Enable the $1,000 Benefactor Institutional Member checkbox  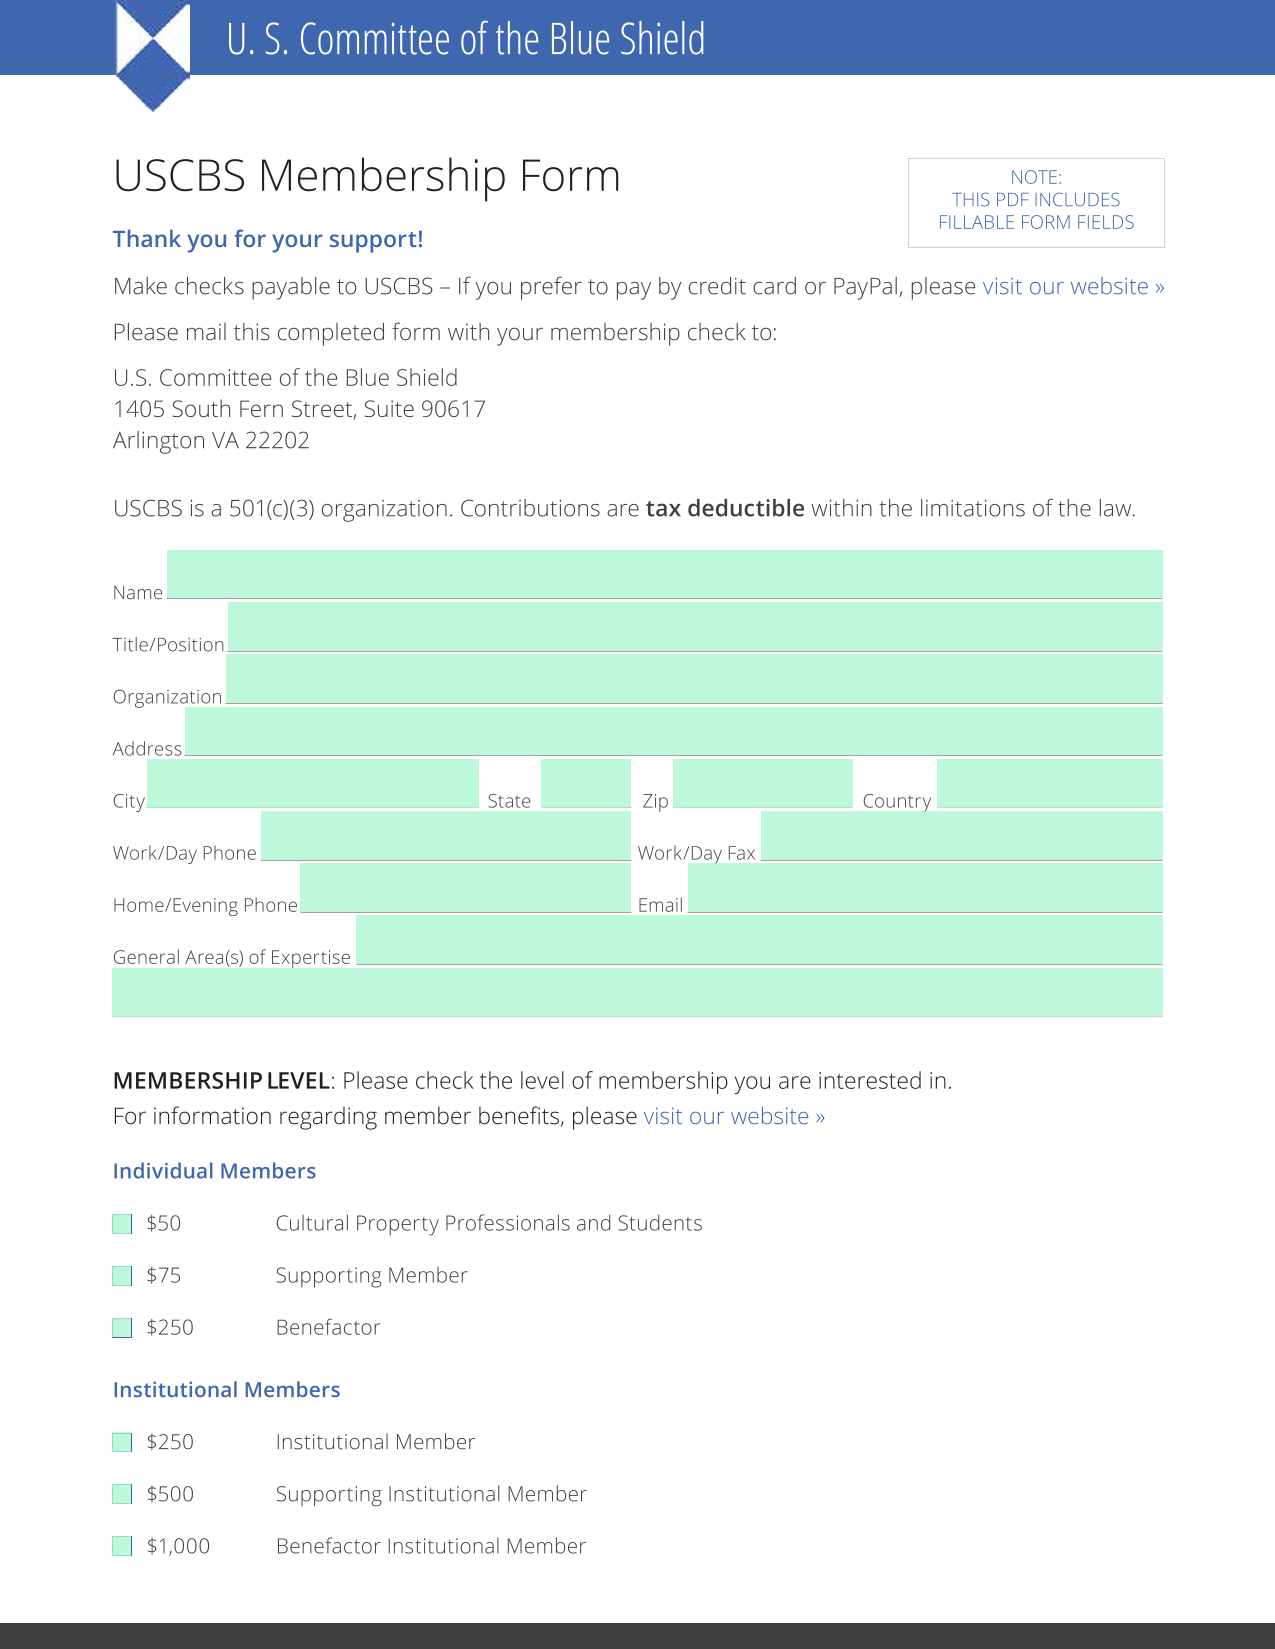pos(122,1546)
